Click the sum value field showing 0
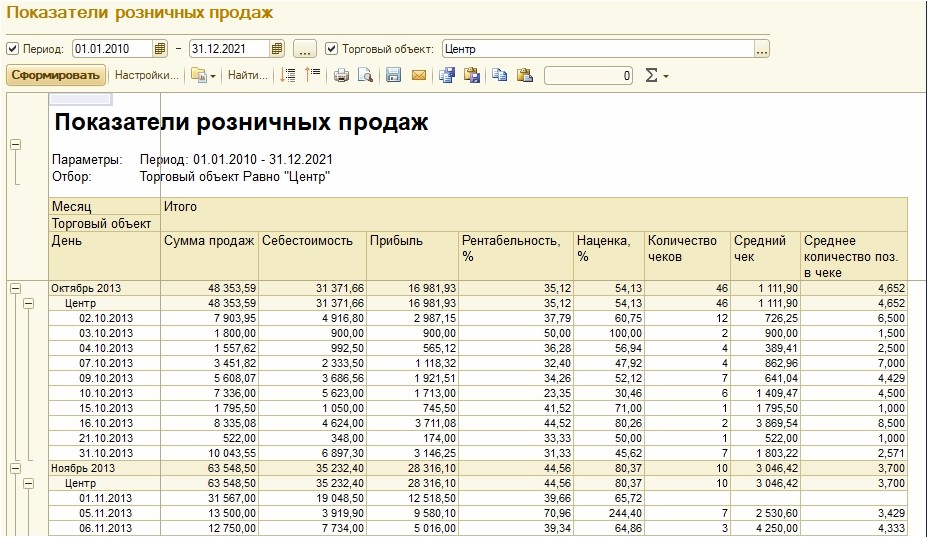The height and width of the screenshot is (540, 928). point(588,75)
